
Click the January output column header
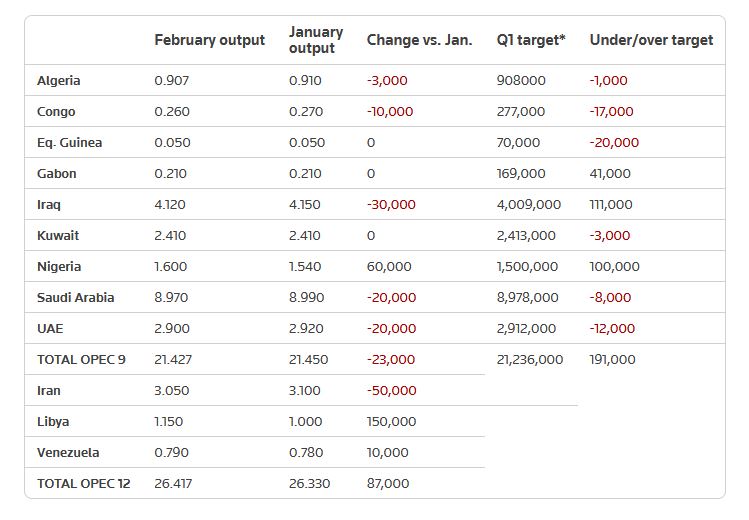tap(315, 40)
